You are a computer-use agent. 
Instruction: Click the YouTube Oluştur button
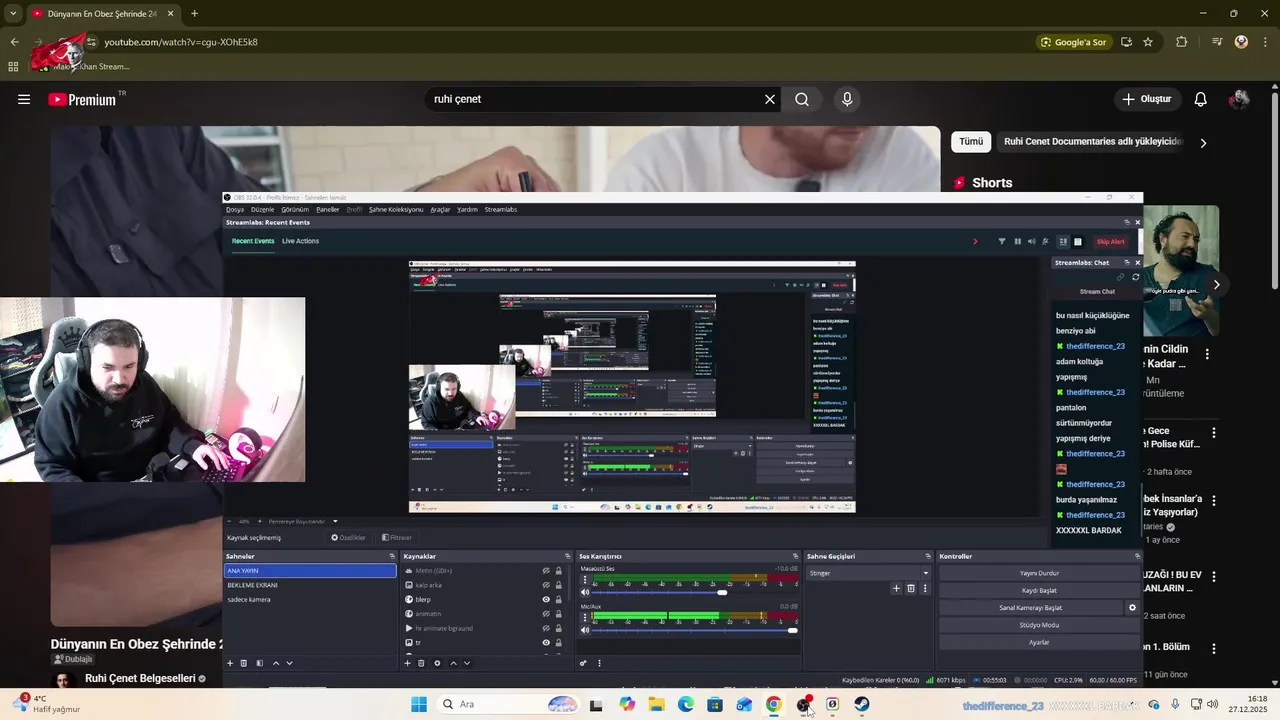click(1146, 99)
